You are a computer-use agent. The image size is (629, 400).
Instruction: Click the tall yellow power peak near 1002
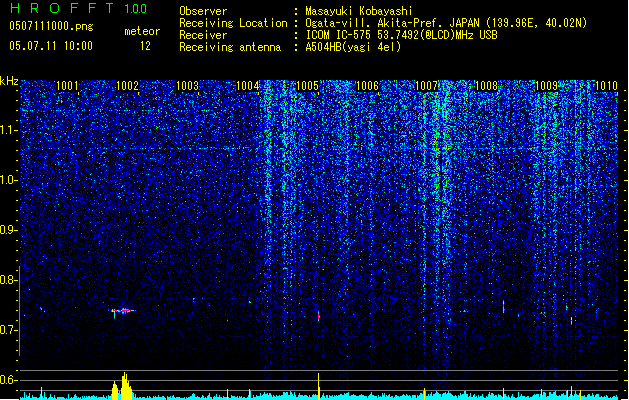click(x=126, y=386)
